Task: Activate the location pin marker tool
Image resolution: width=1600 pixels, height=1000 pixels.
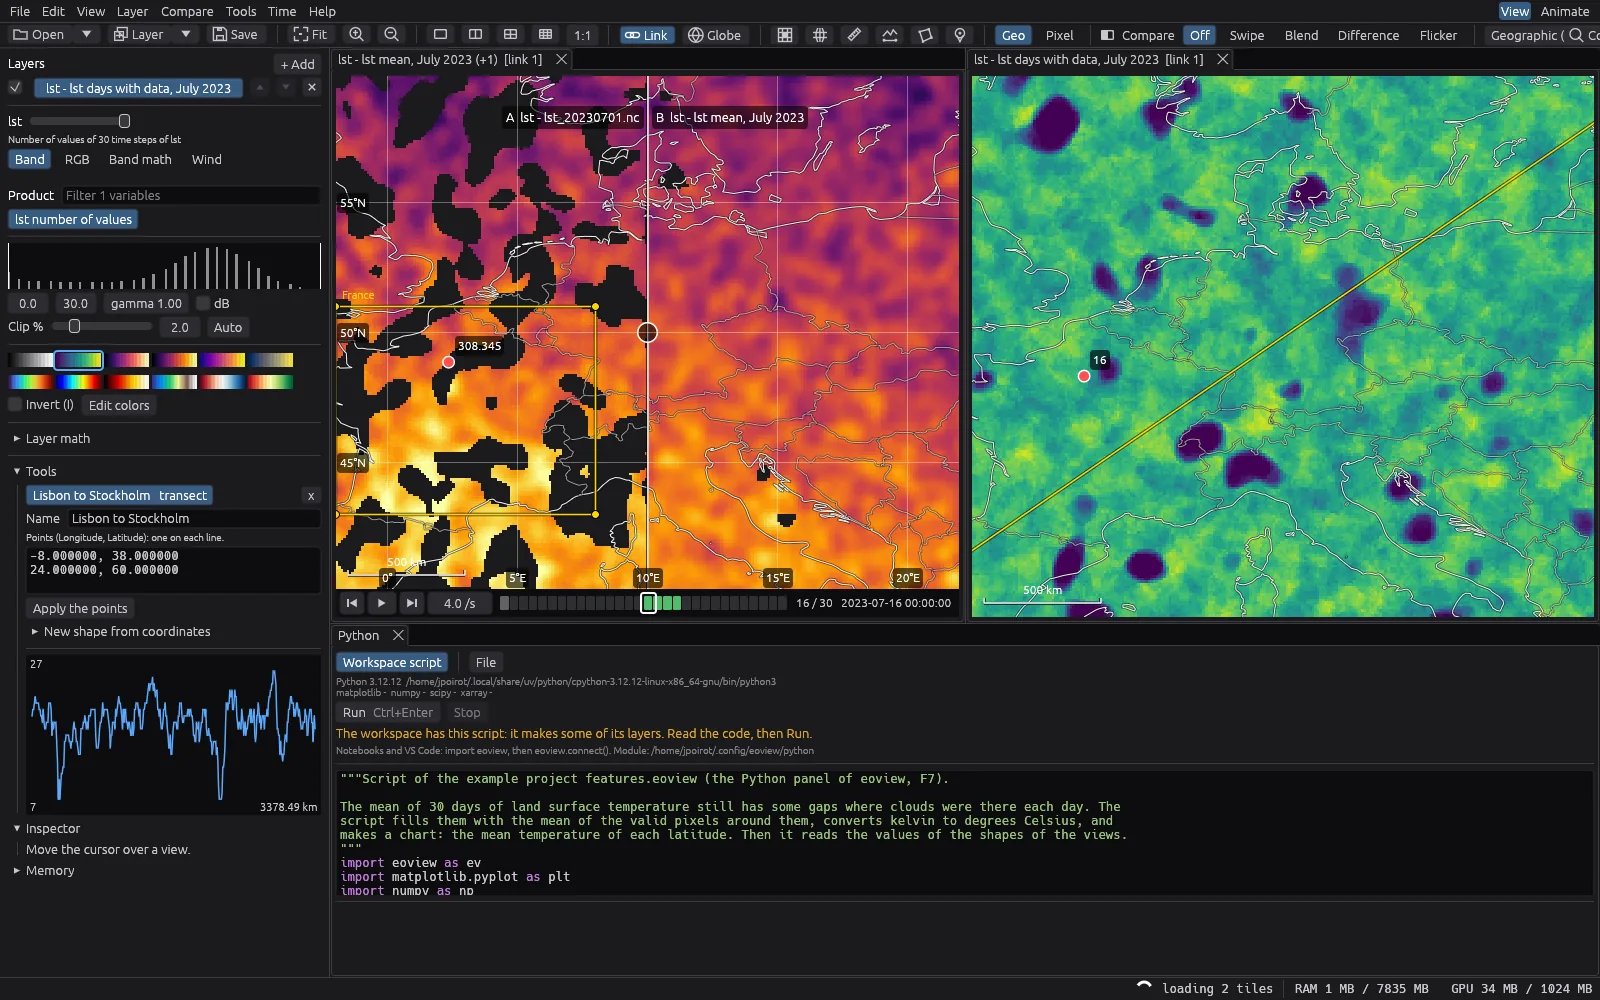Action: (960, 35)
